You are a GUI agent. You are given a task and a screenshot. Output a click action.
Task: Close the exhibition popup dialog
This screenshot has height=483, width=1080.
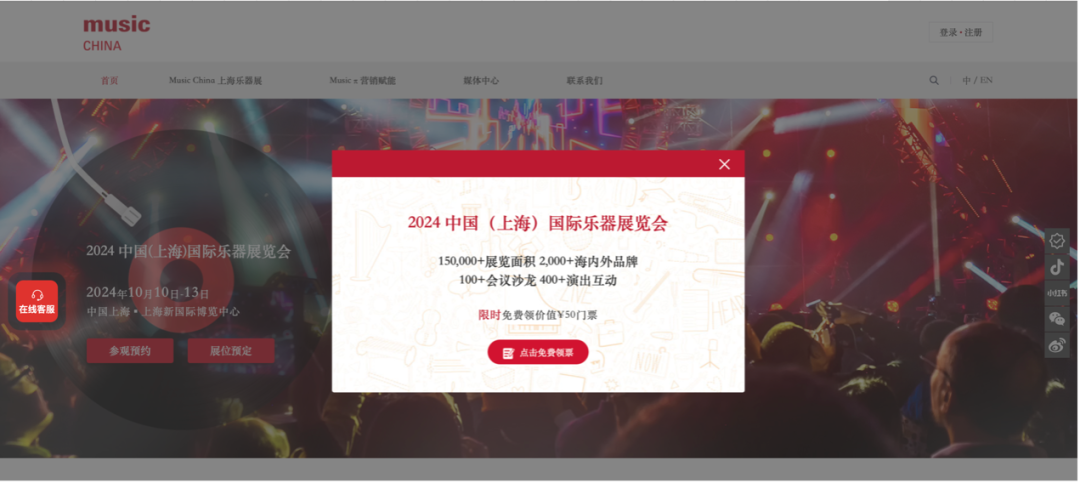(x=724, y=164)
